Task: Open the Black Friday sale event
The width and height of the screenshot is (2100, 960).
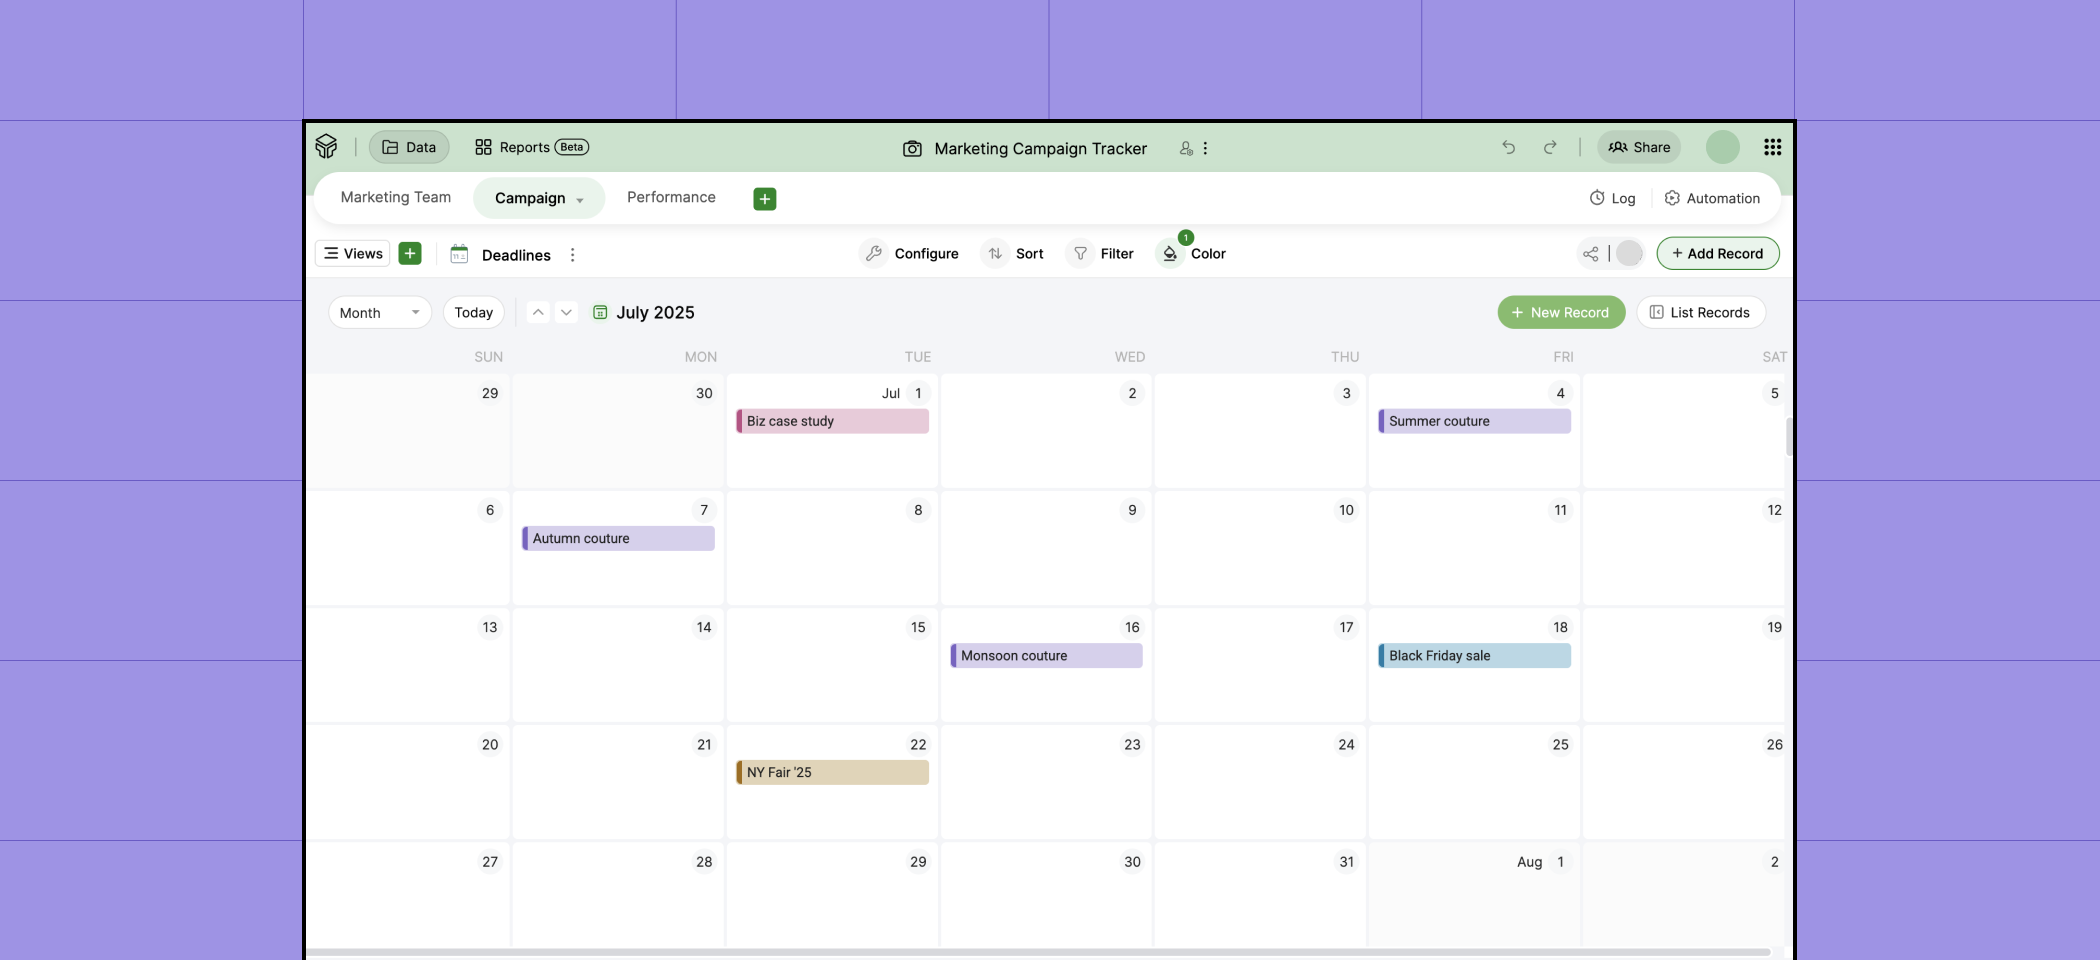Action: [x=1474, y=655]
